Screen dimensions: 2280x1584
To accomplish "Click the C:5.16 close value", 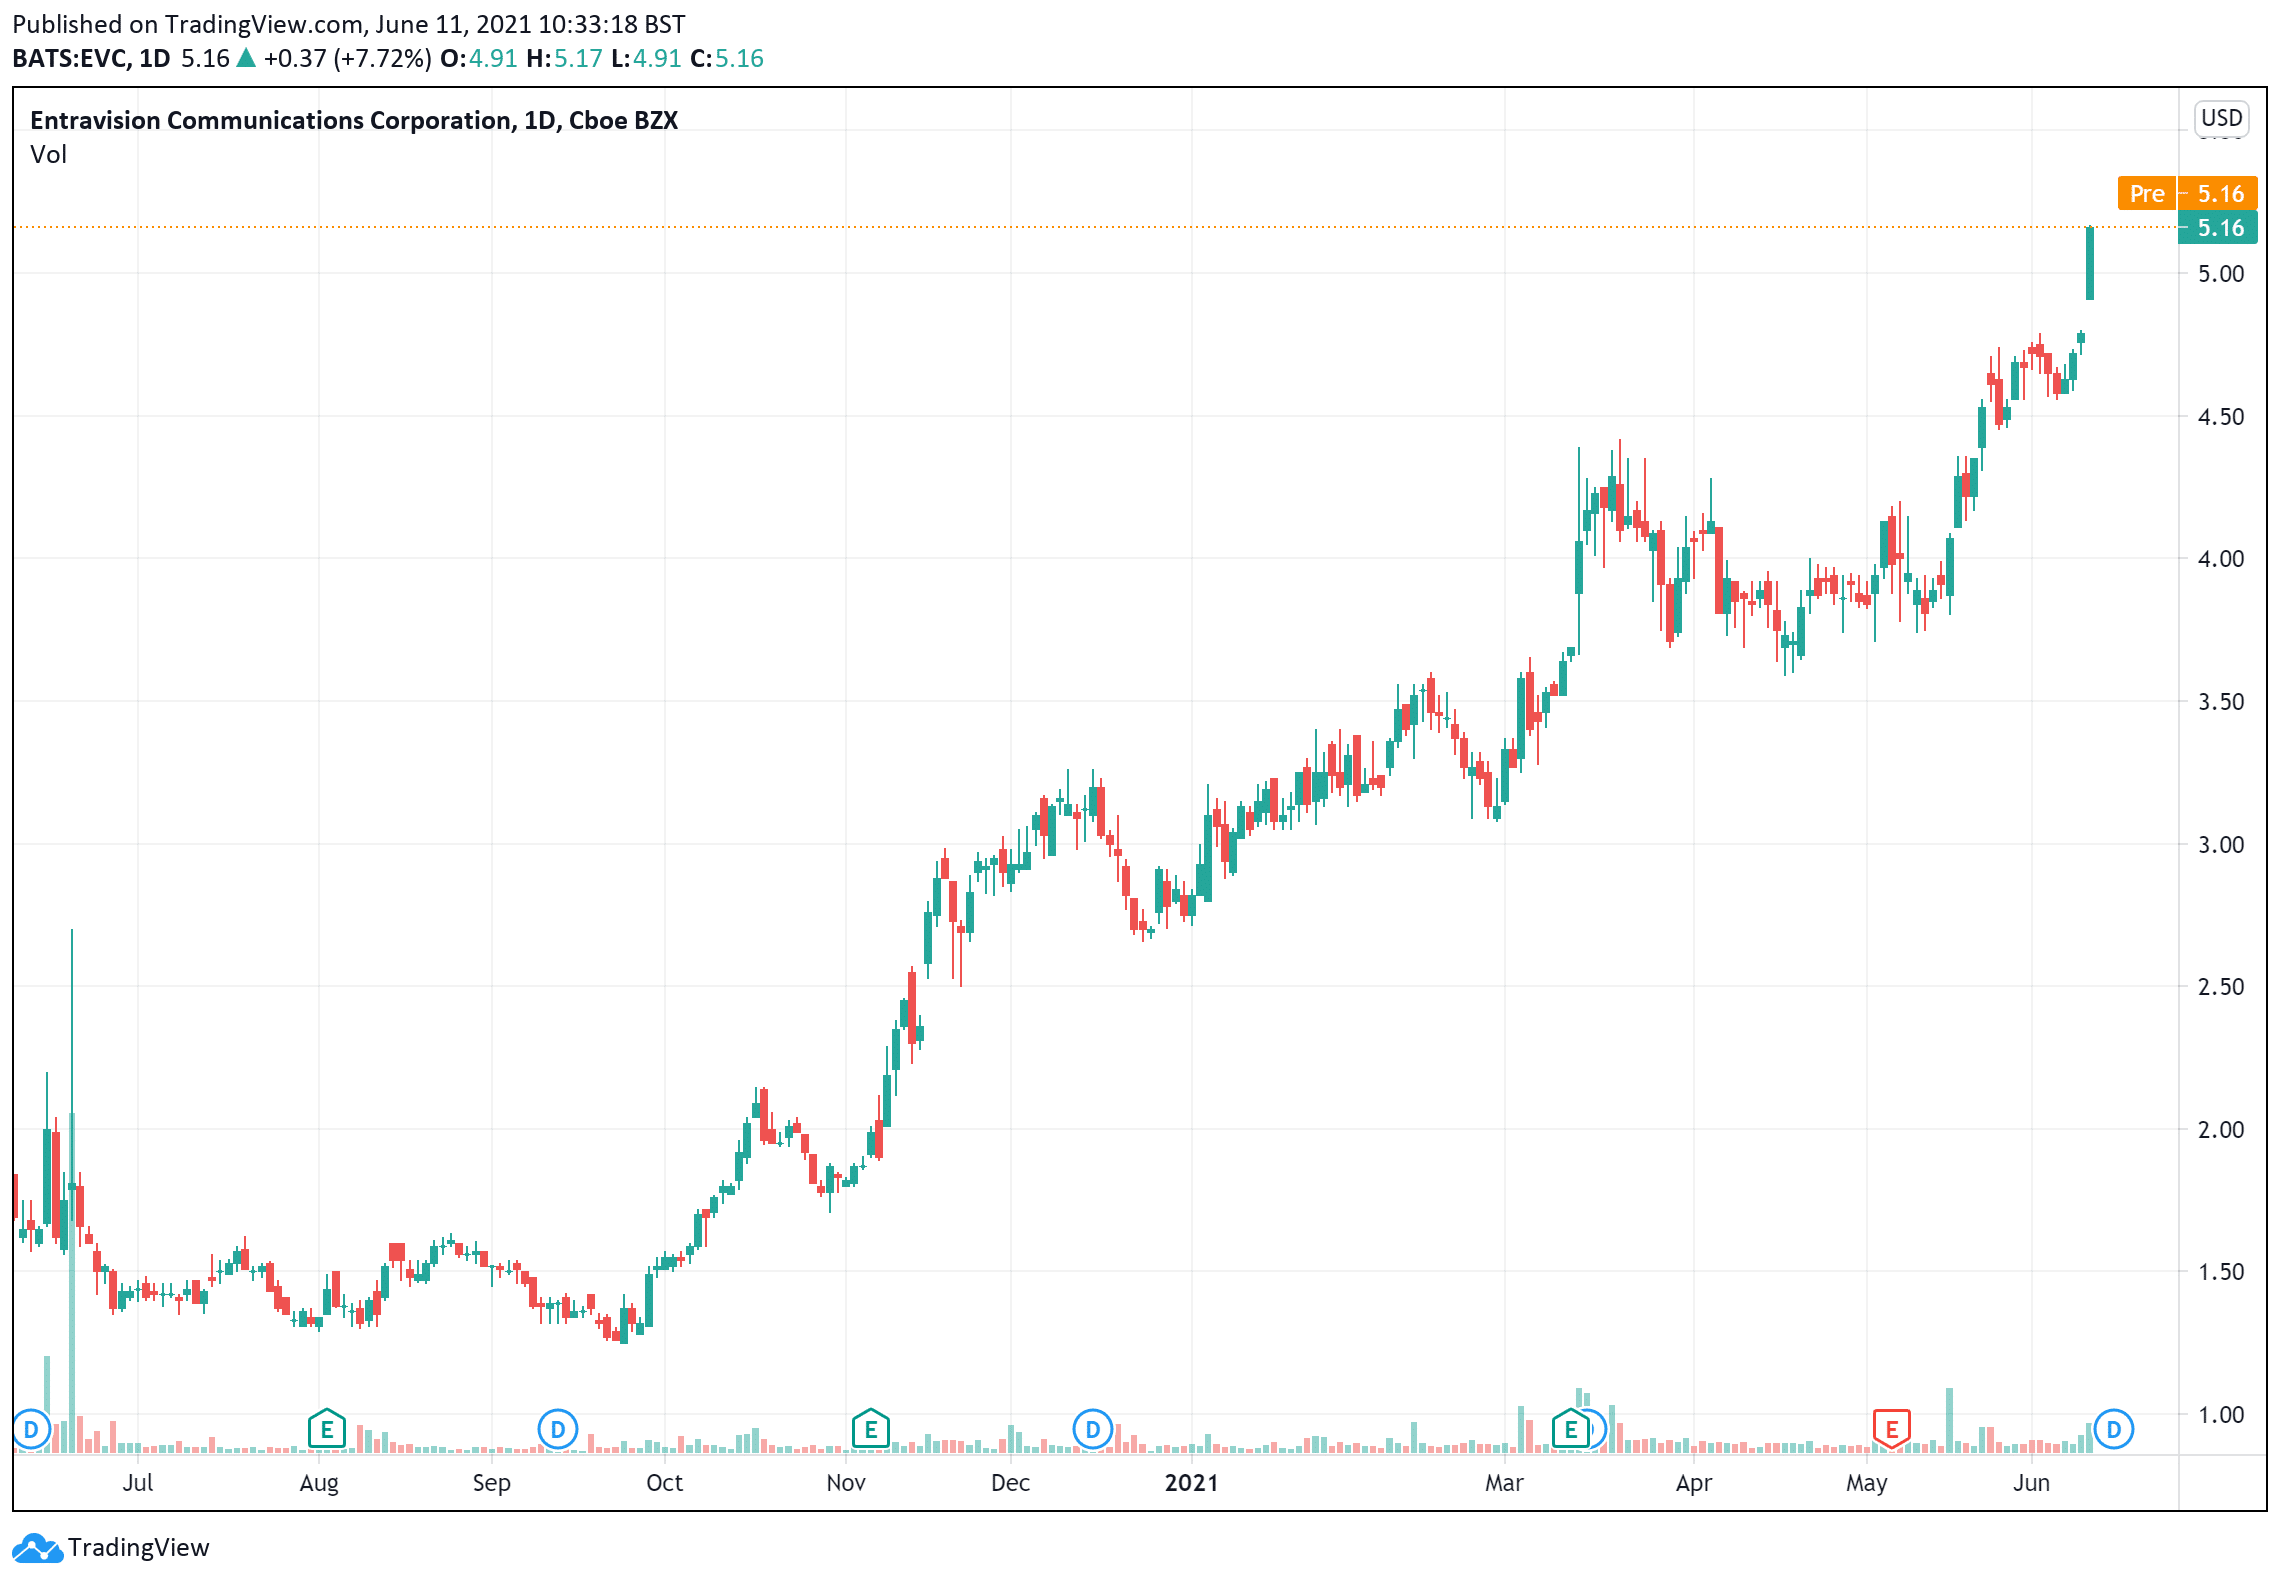I will [x=727, y=58].
